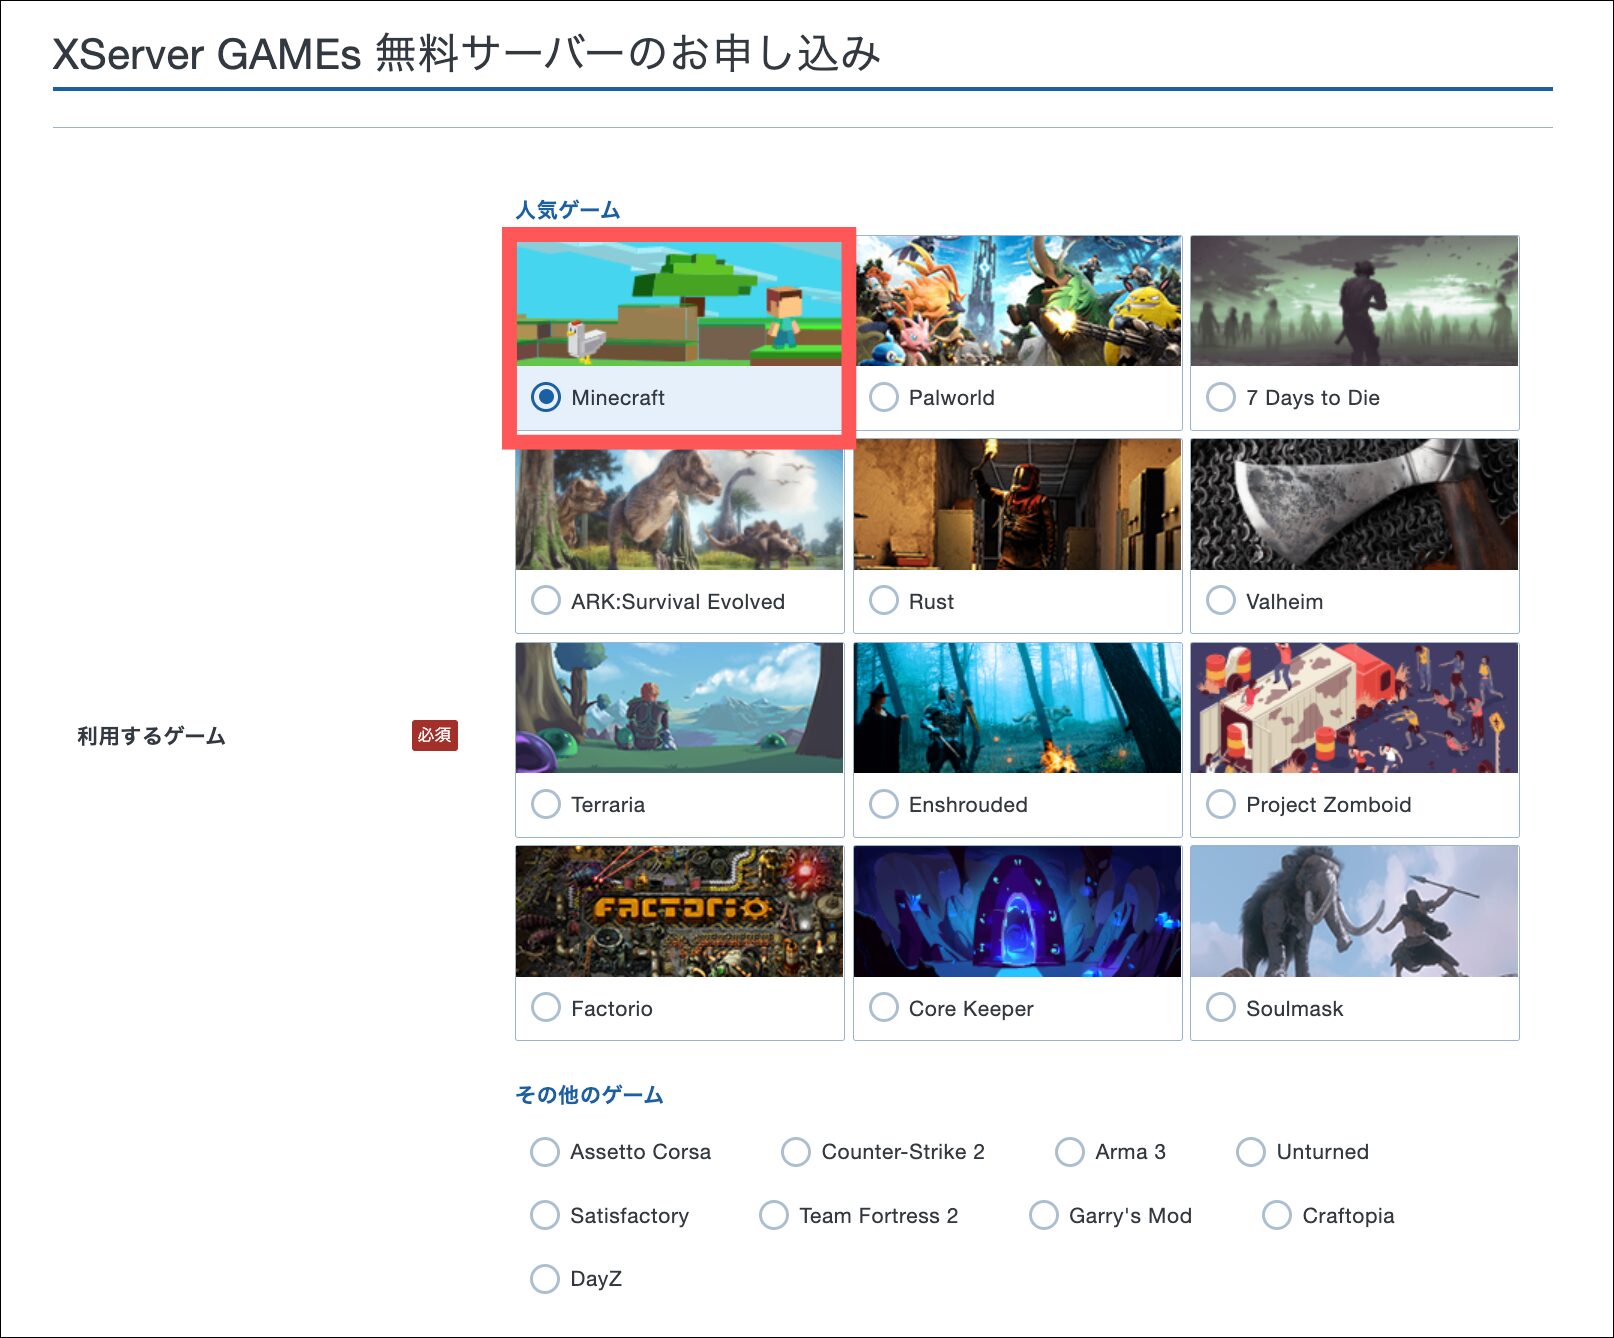Select the Garry's Mod radio option
The height and width of the screenshot is (1338, 1614).
tap(1044, 1215)
